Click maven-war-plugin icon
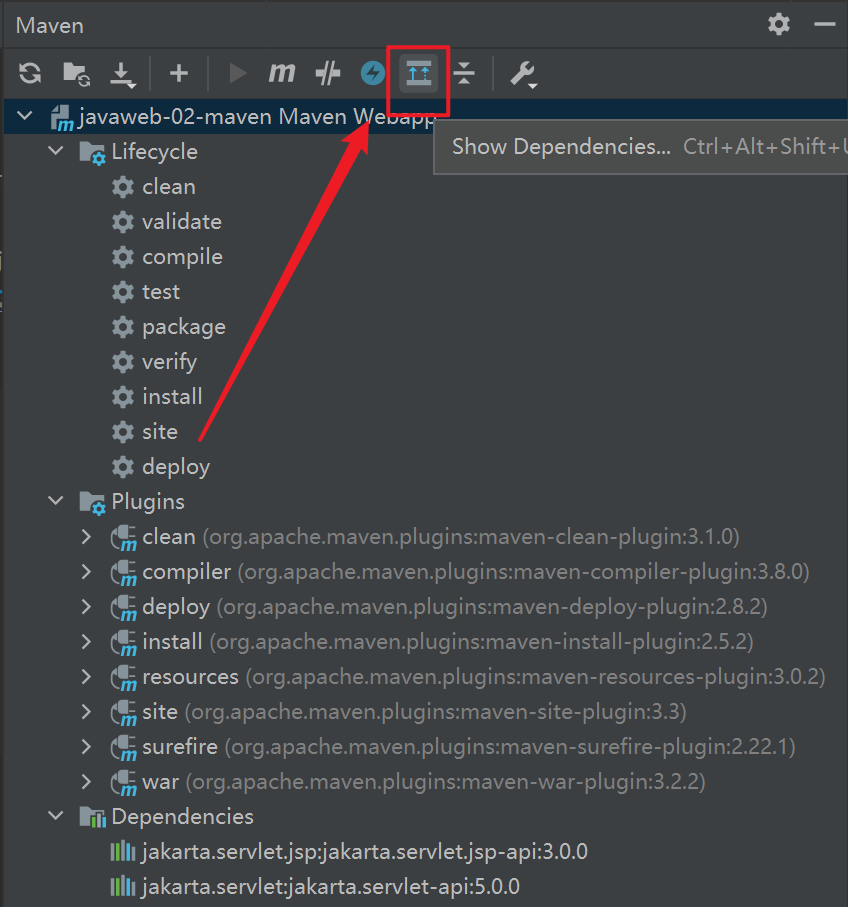This screenshot has height=907, width=848. [x=123, y=783]
